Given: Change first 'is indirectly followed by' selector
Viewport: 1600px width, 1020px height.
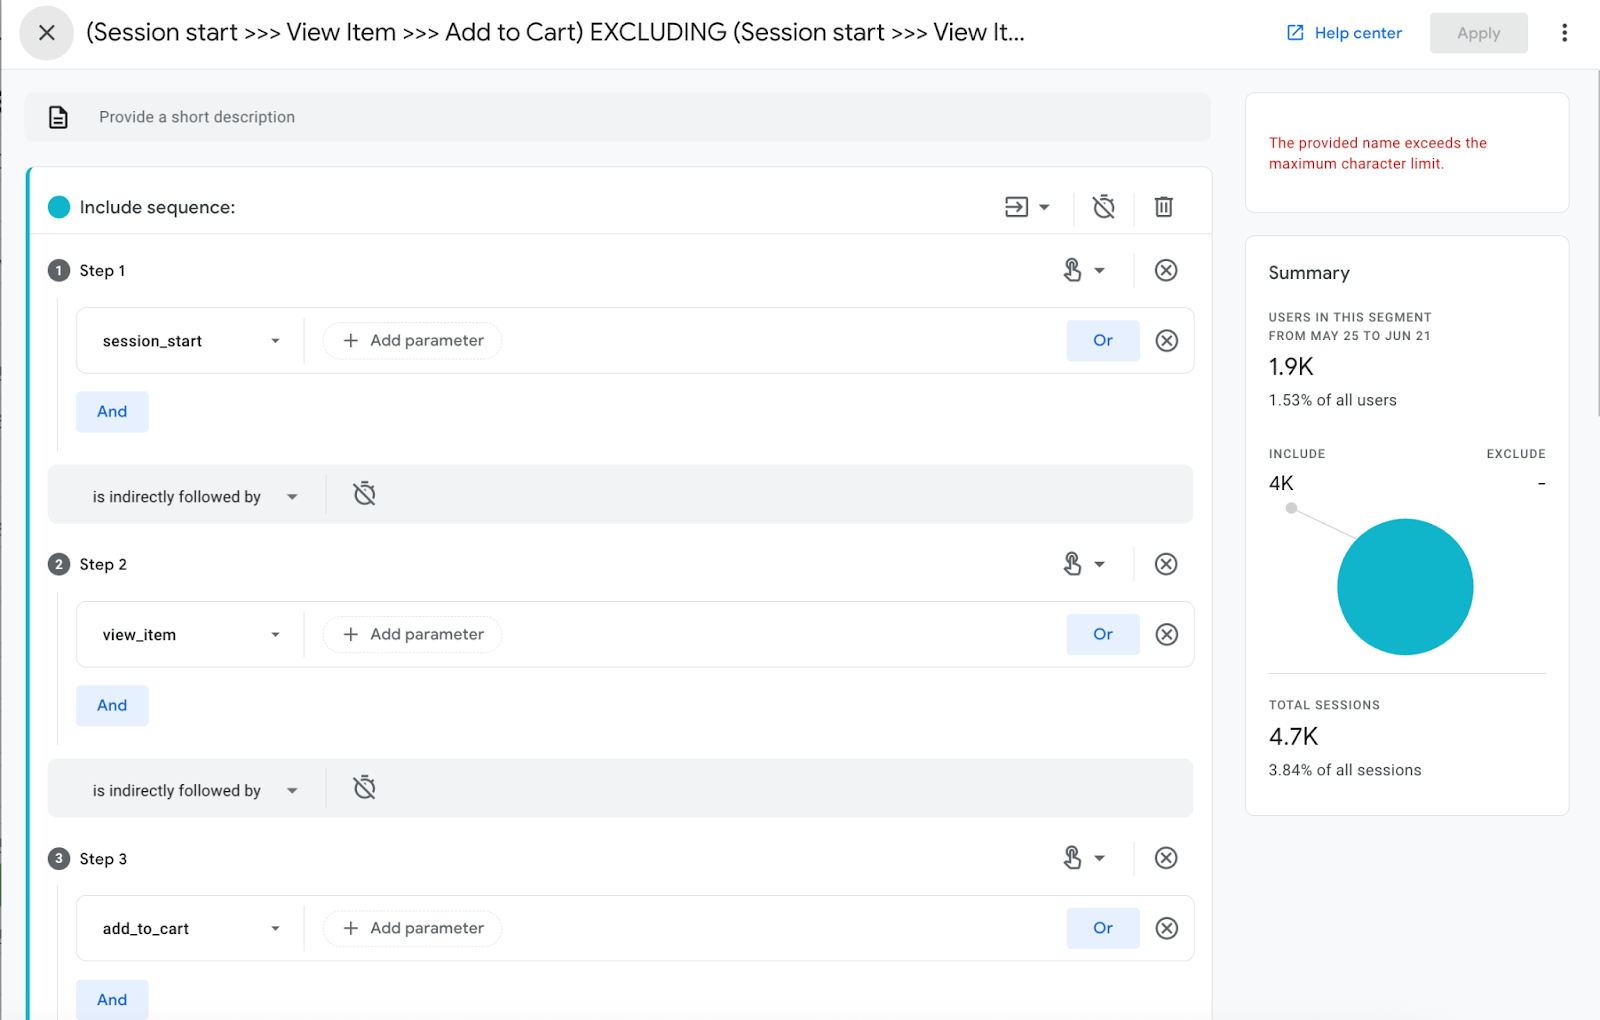Looking at the screenshot, I should (194, 497).
